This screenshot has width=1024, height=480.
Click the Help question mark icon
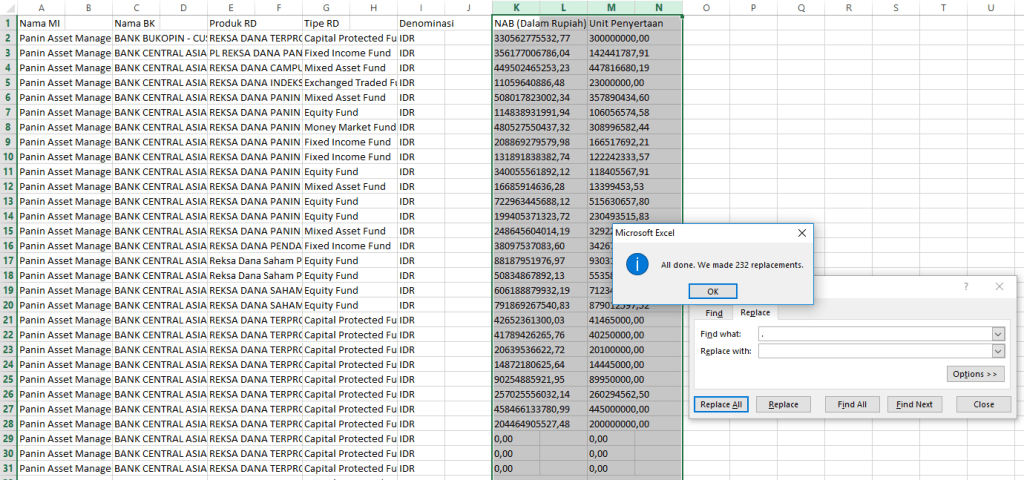966,286
